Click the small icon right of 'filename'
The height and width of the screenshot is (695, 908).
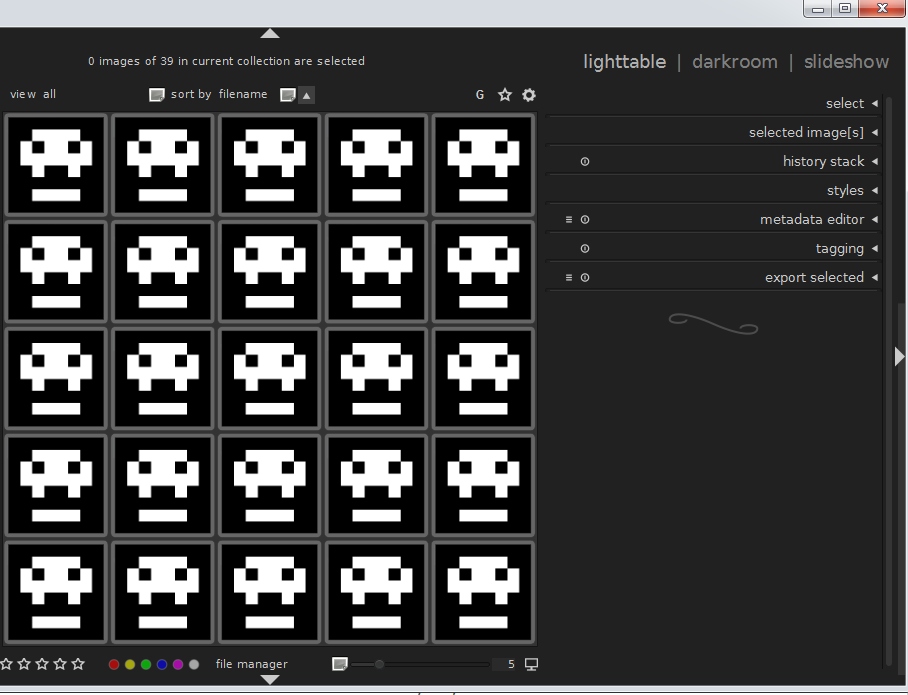(x=288, y=95)
